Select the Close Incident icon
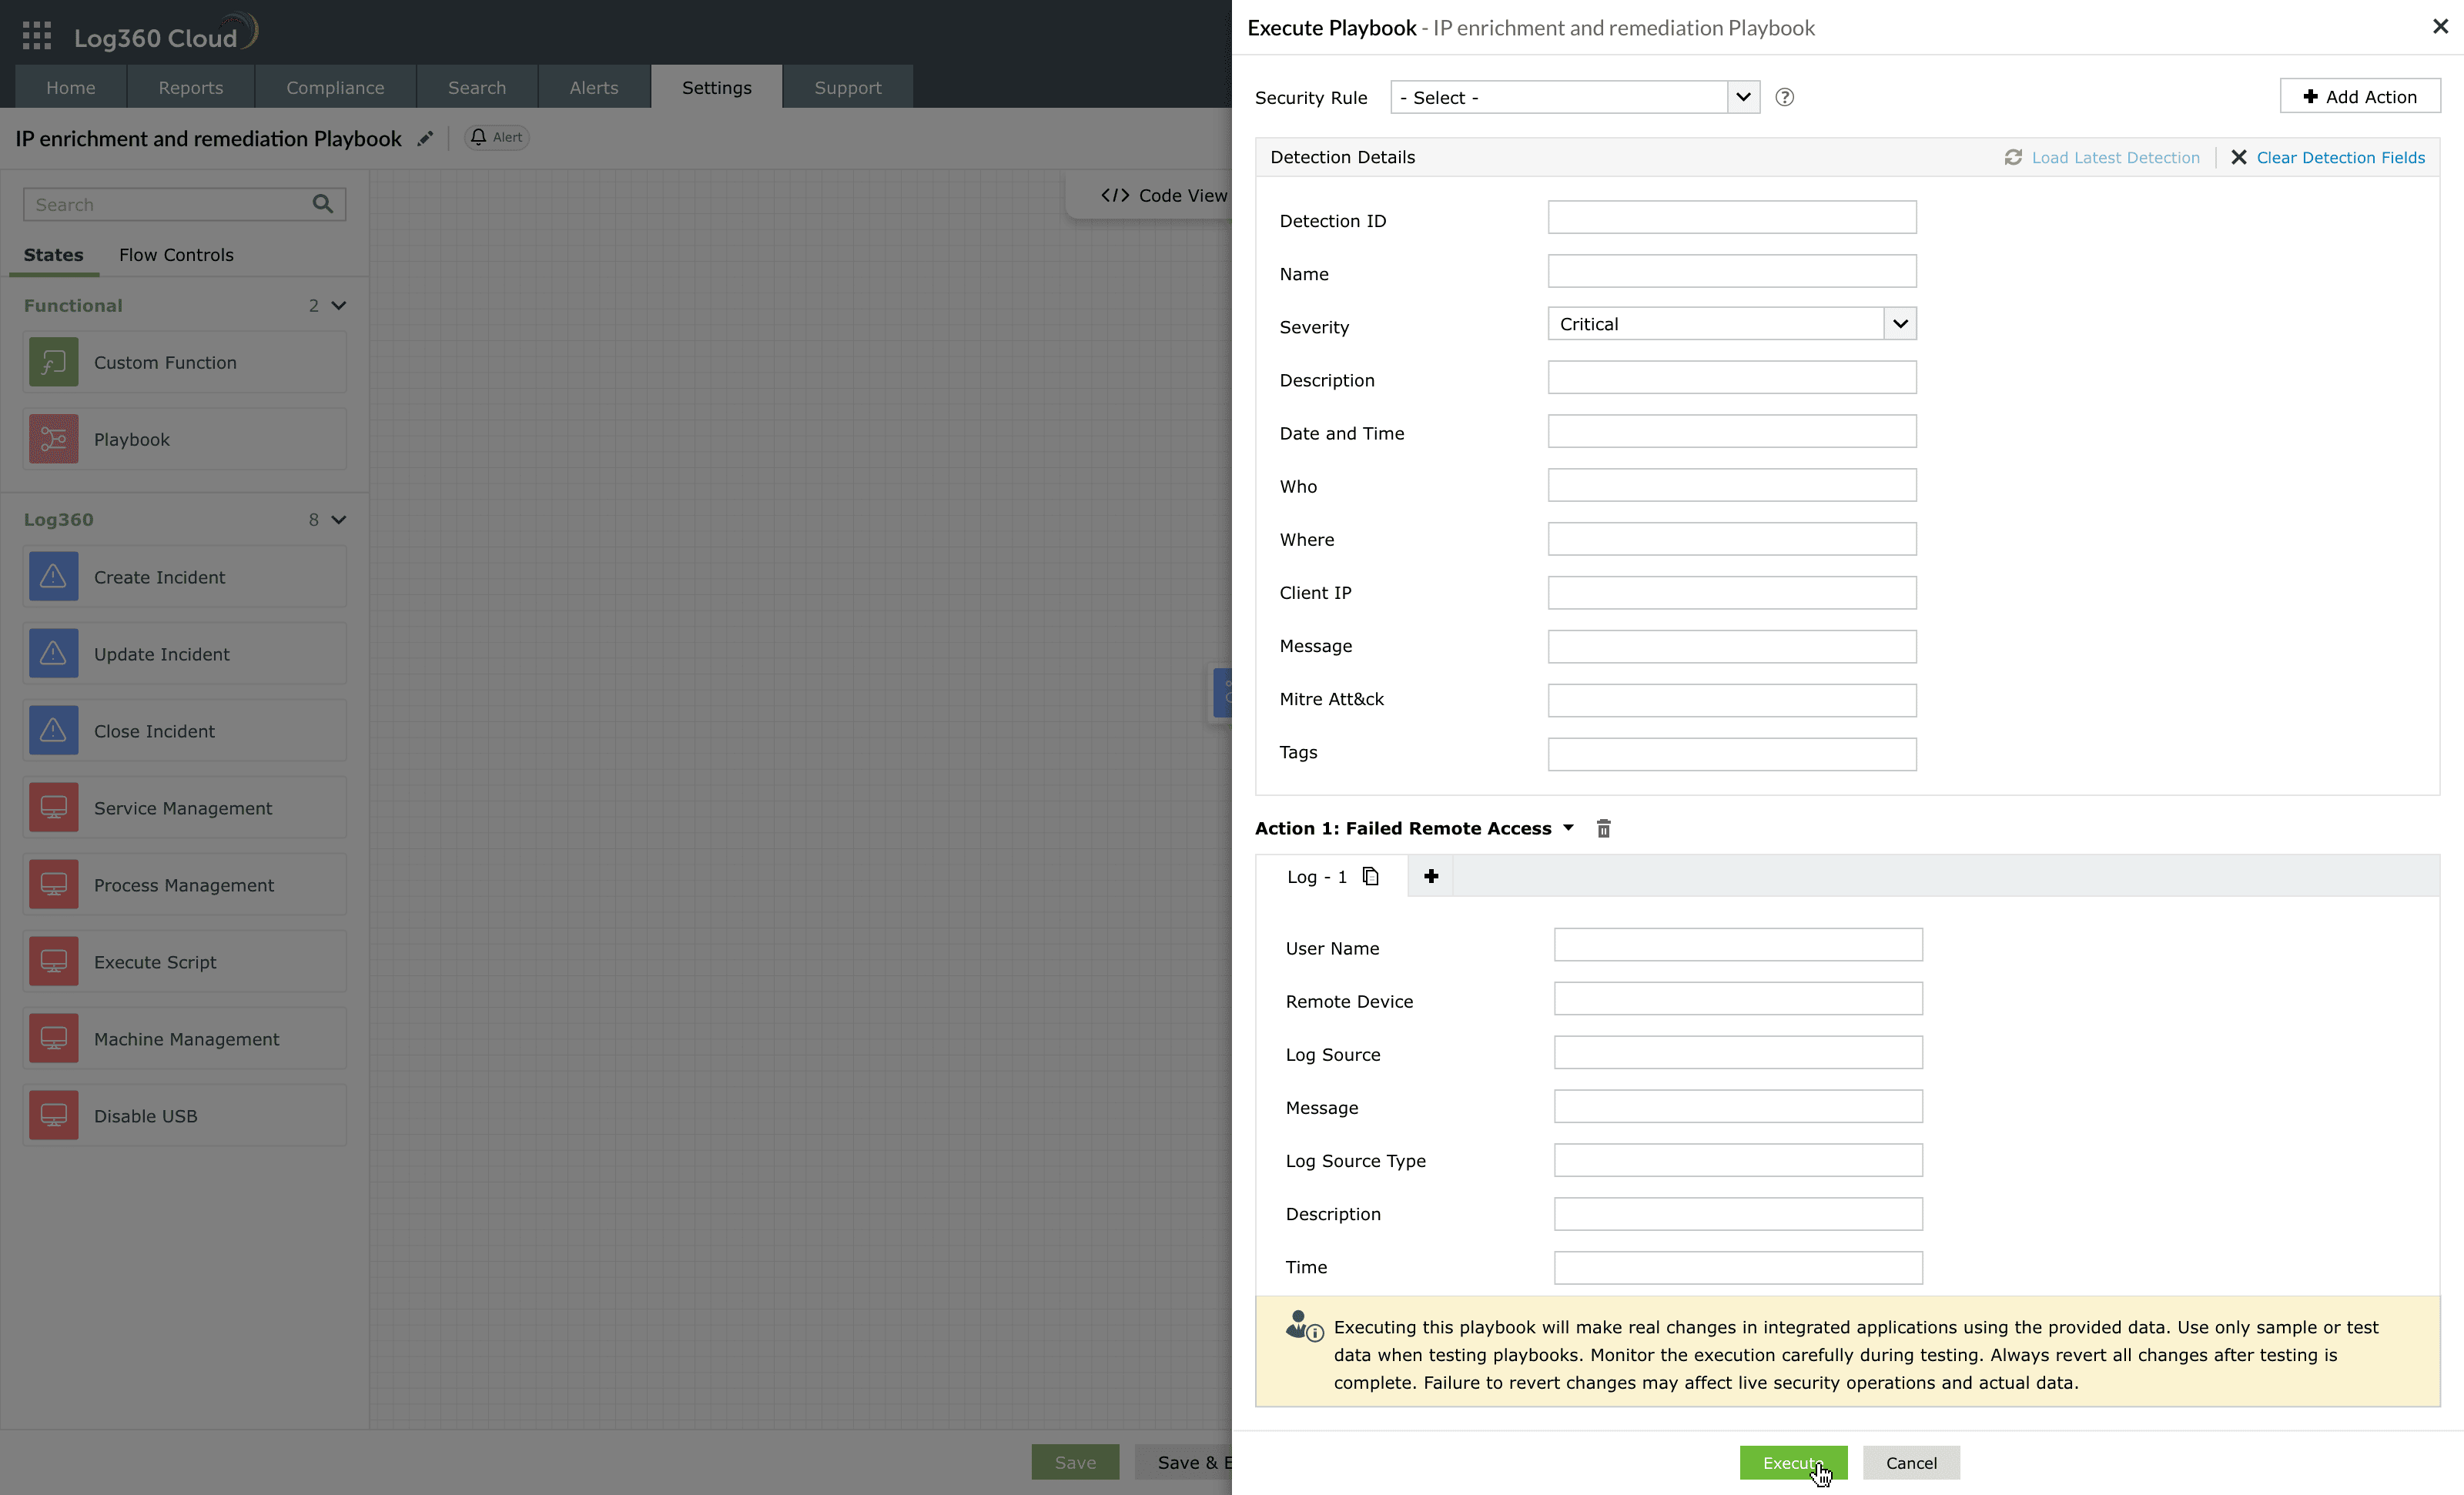 click(54, 731)
